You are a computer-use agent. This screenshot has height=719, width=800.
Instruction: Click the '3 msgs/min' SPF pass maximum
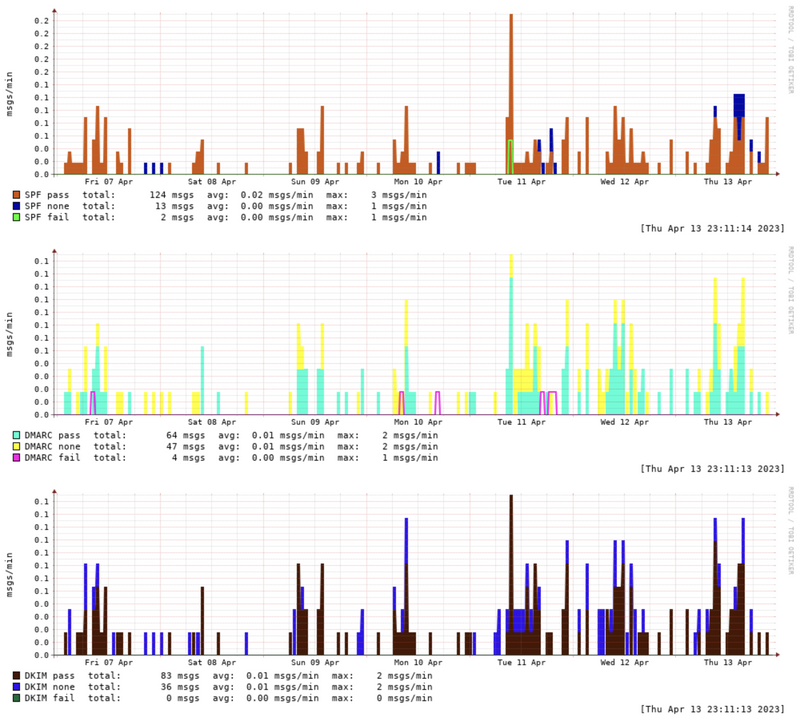(x=399, y=195)
